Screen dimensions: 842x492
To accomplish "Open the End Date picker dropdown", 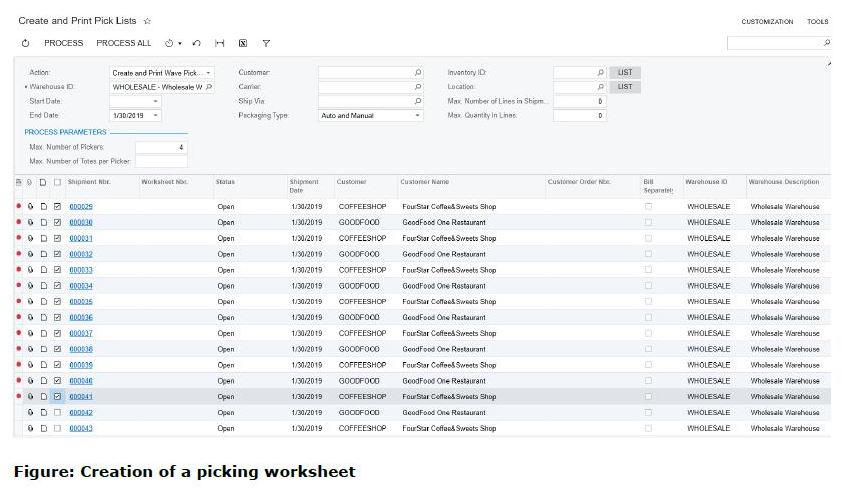I will coord(155,115).
